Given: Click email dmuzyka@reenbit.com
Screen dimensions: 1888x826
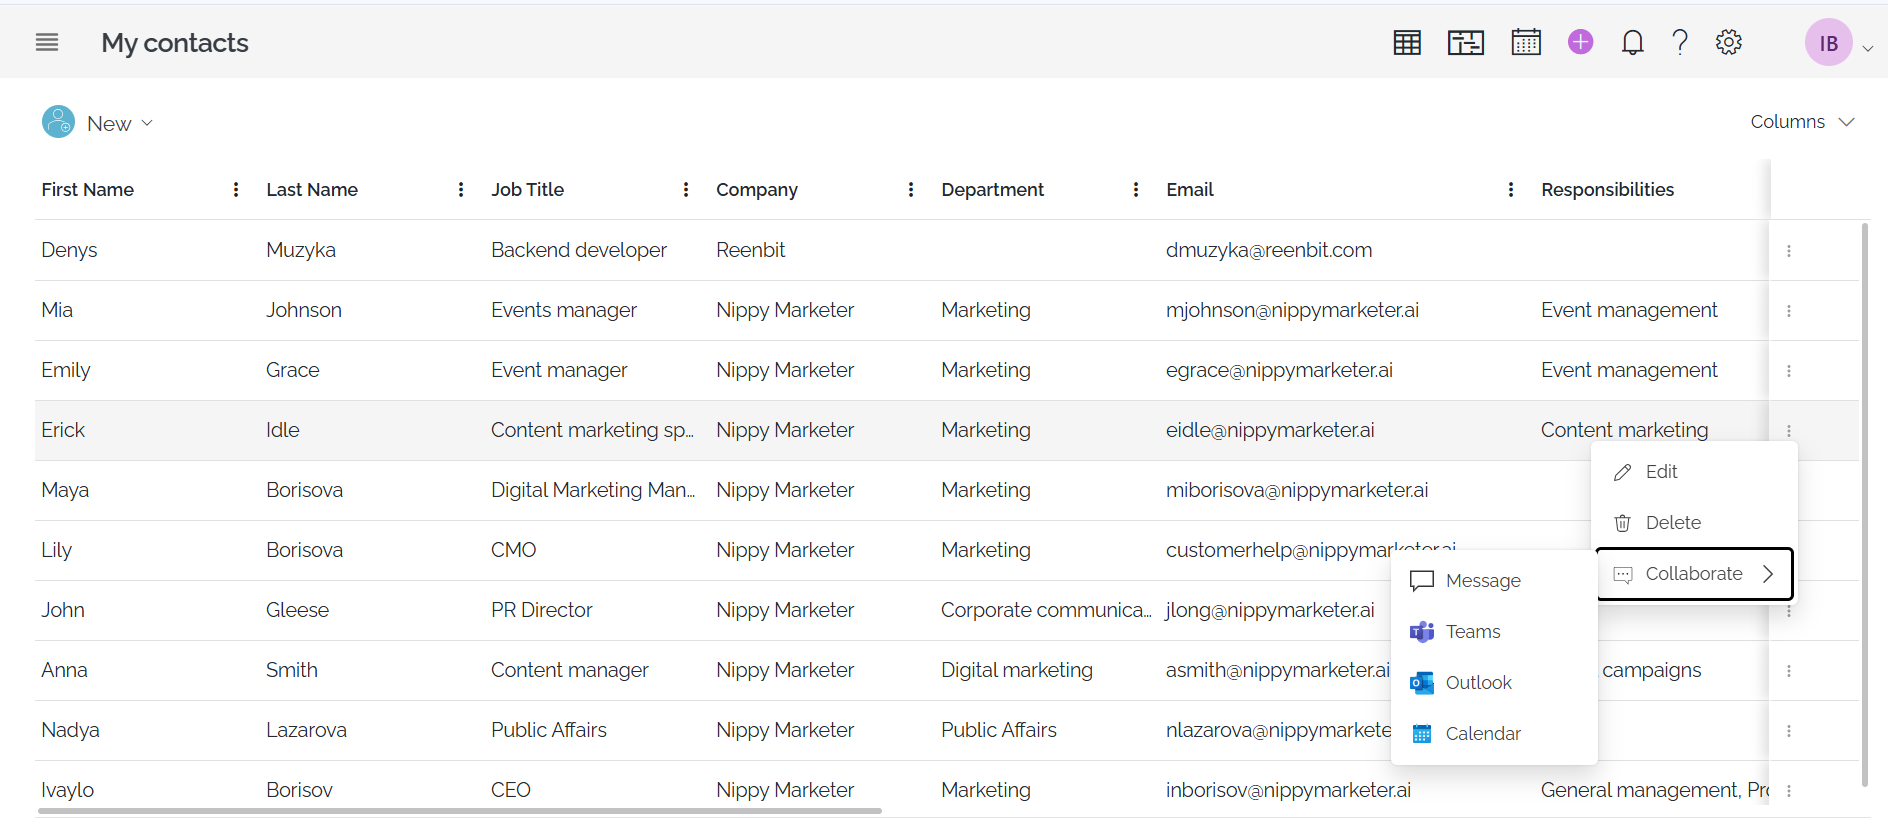Looking at the screenshot, I should point(1268,251).
